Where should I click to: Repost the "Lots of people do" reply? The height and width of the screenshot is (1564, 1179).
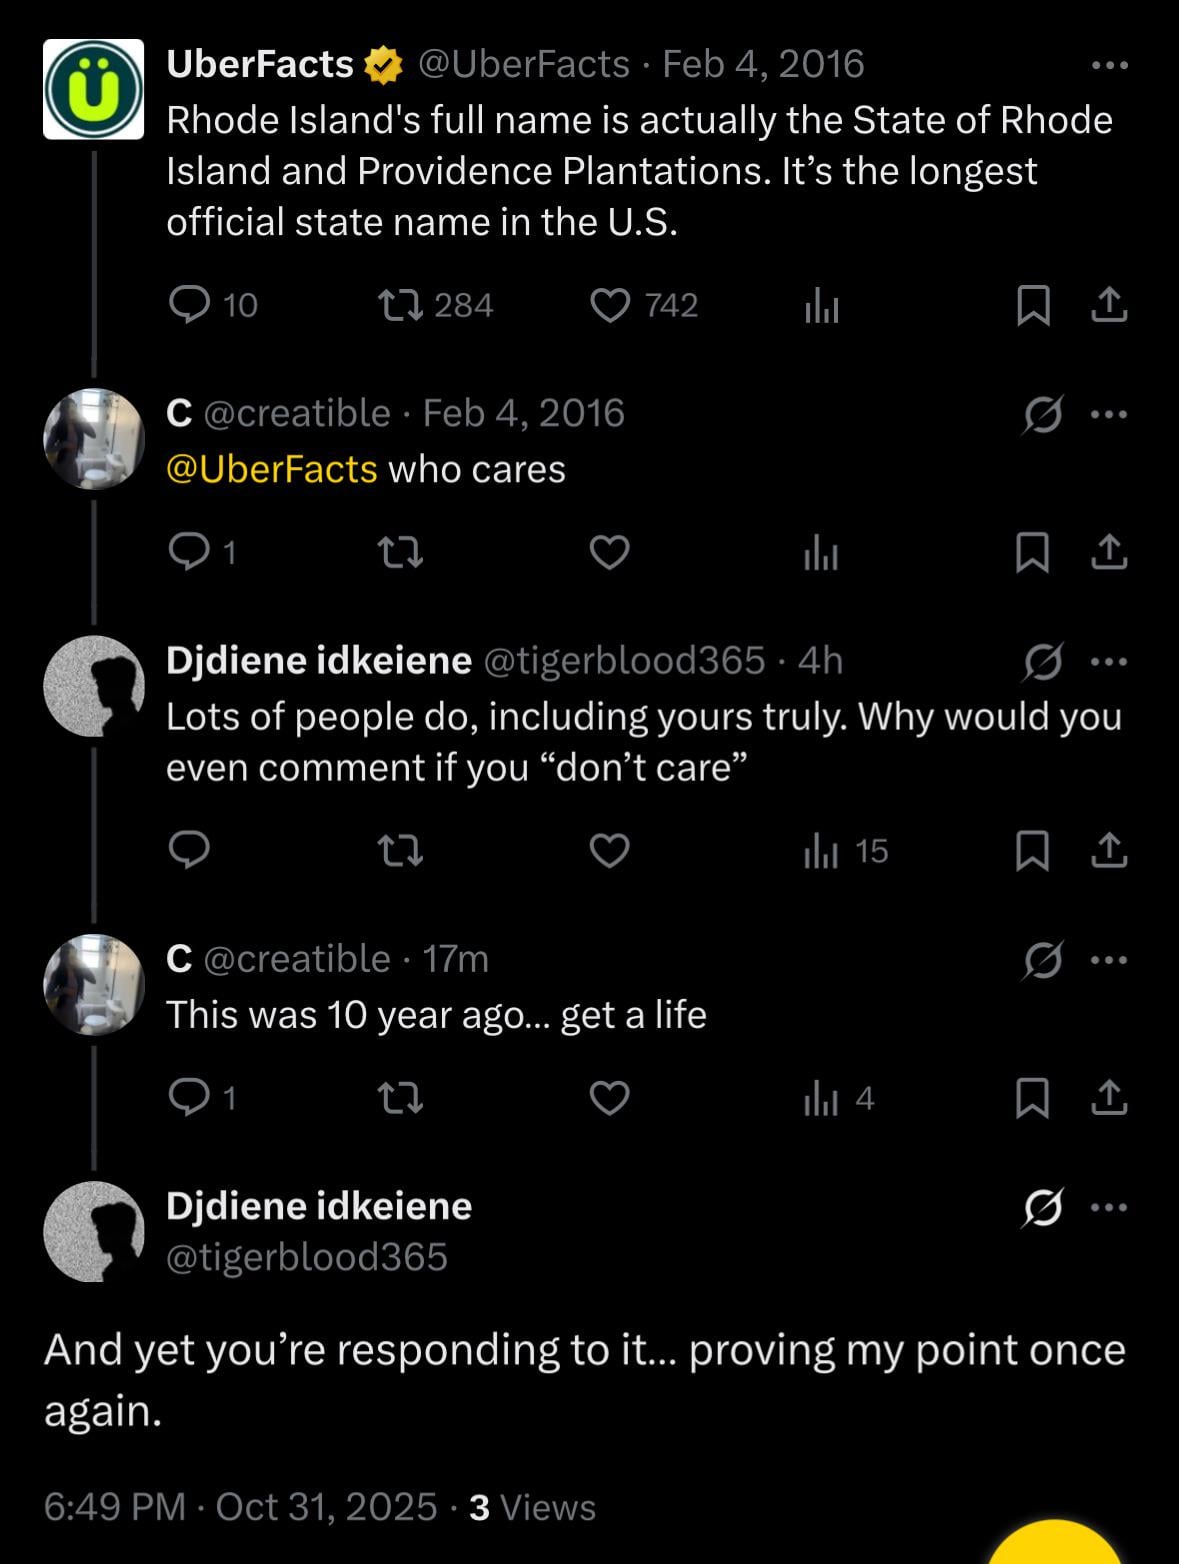pos(402,851)
